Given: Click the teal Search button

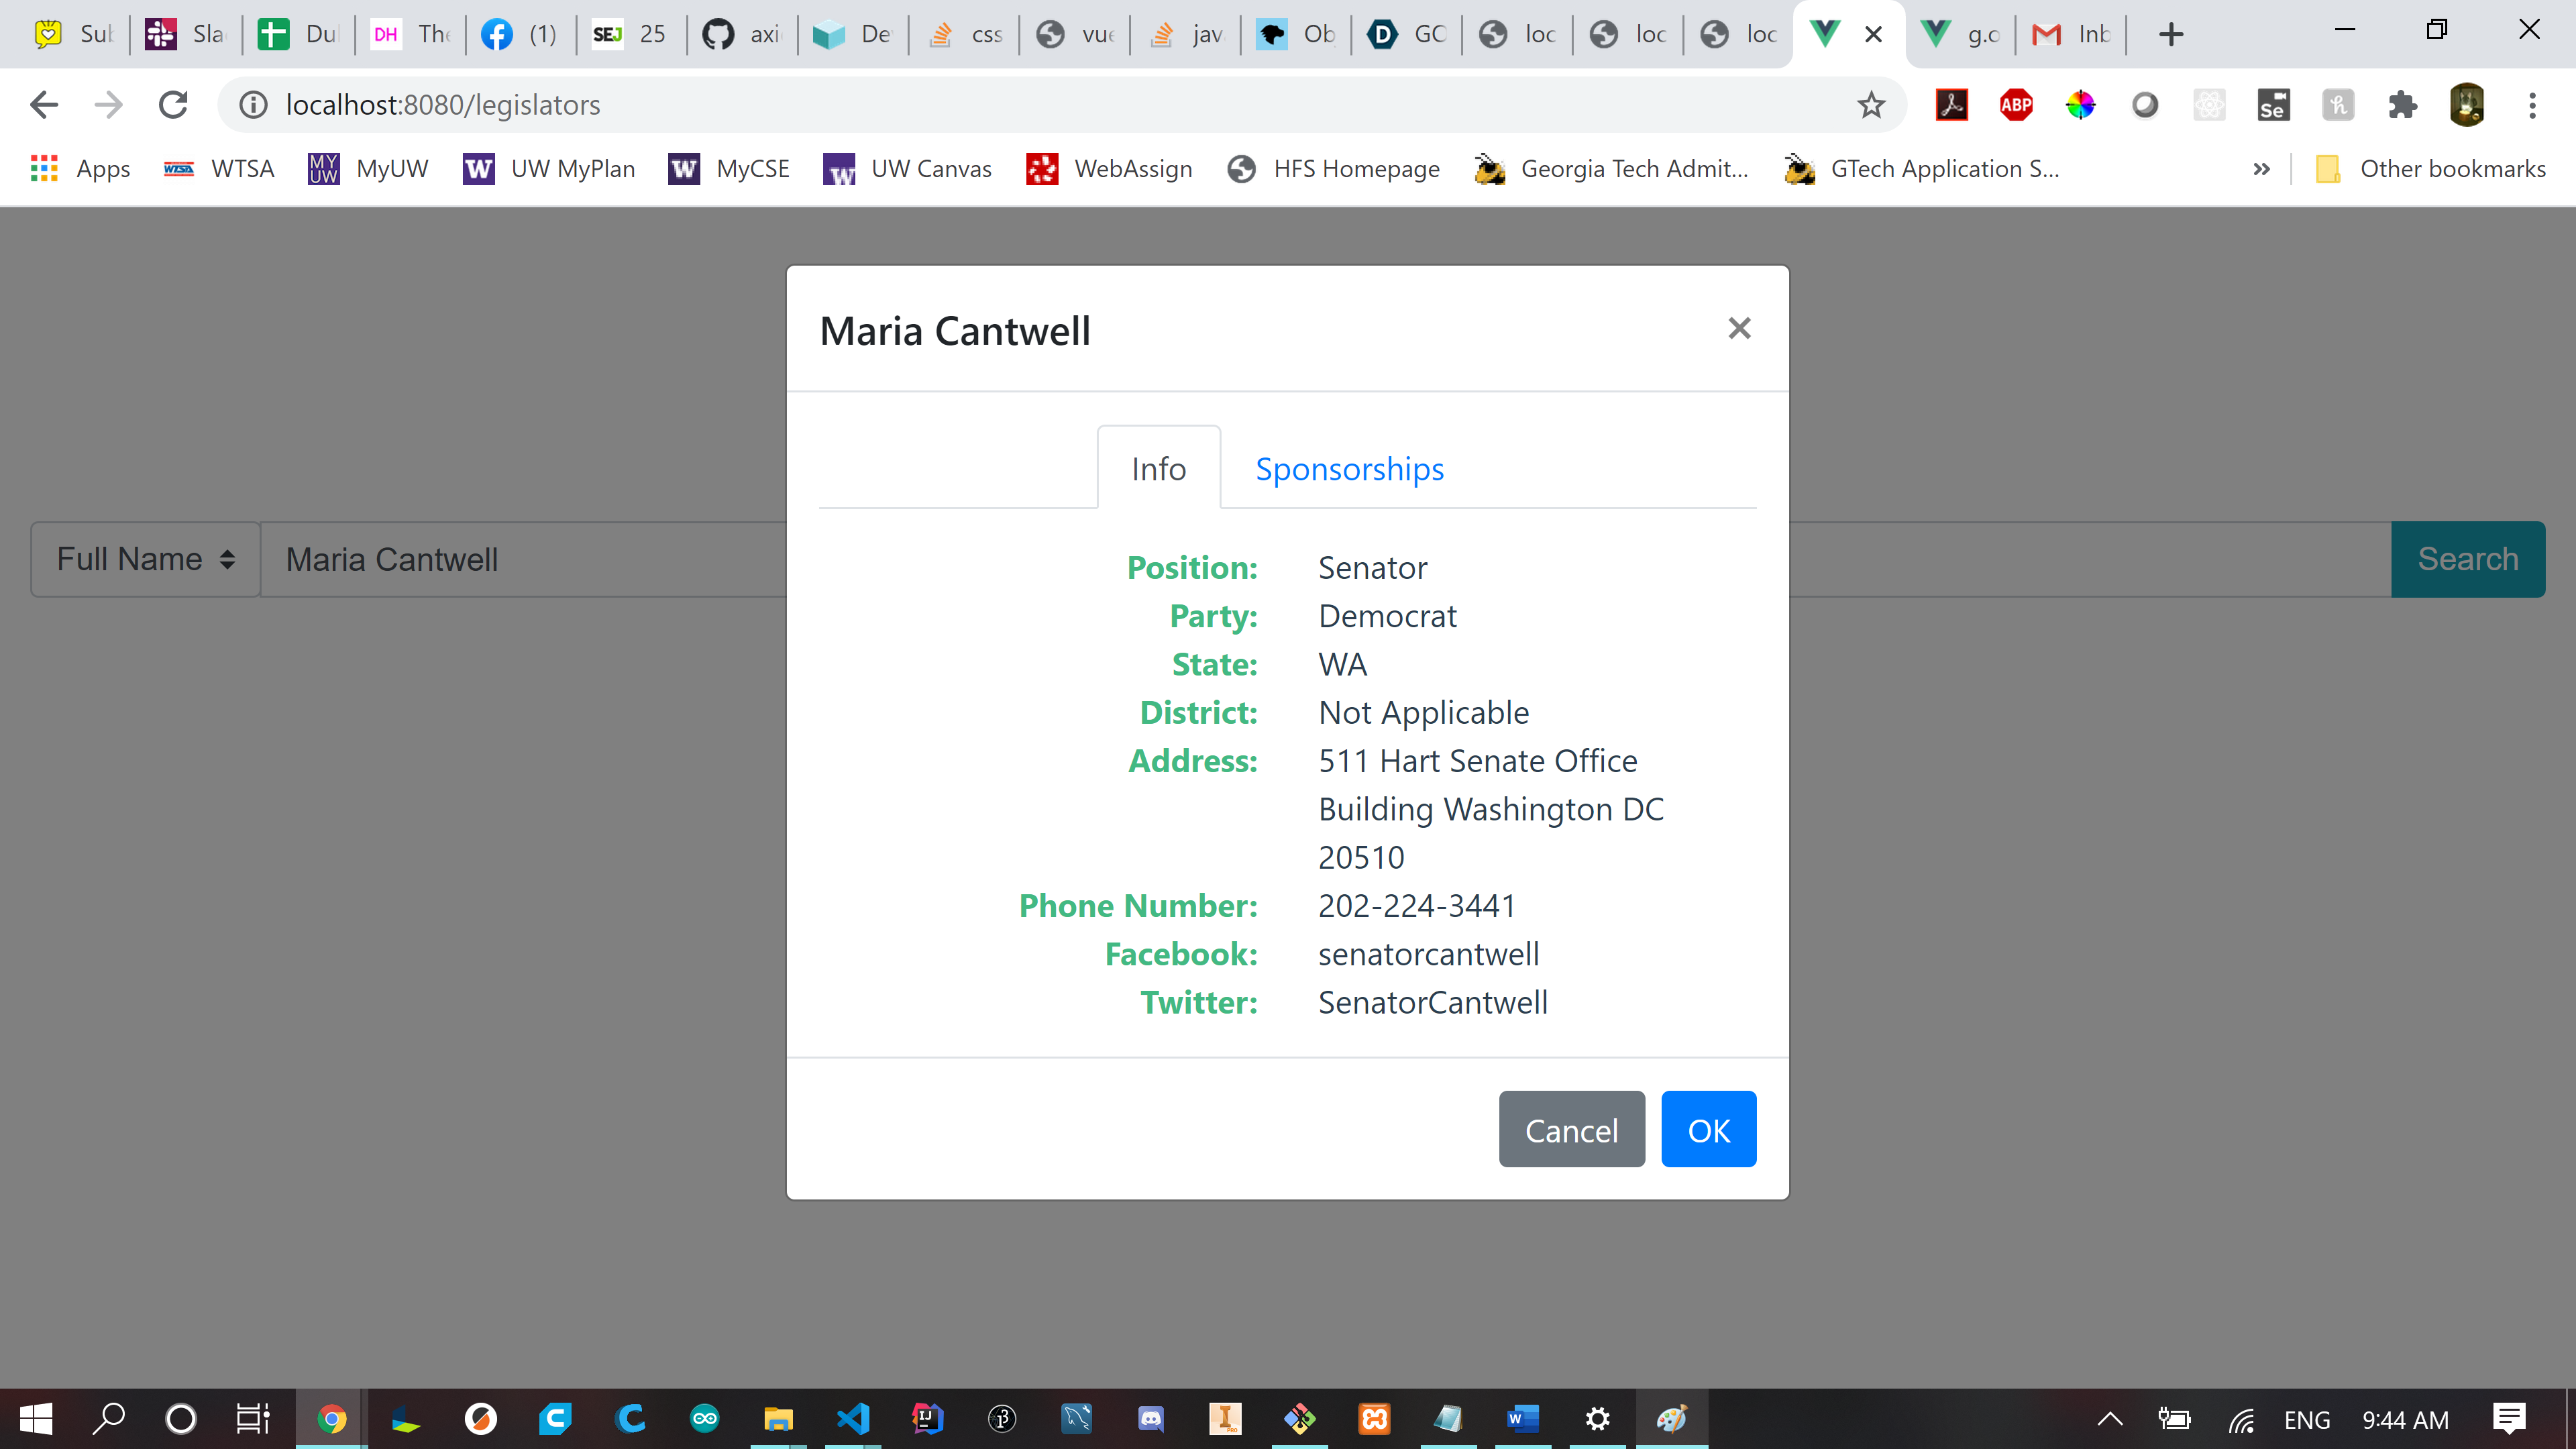Looking at the screenshot, I should (x=2467, y=559).
